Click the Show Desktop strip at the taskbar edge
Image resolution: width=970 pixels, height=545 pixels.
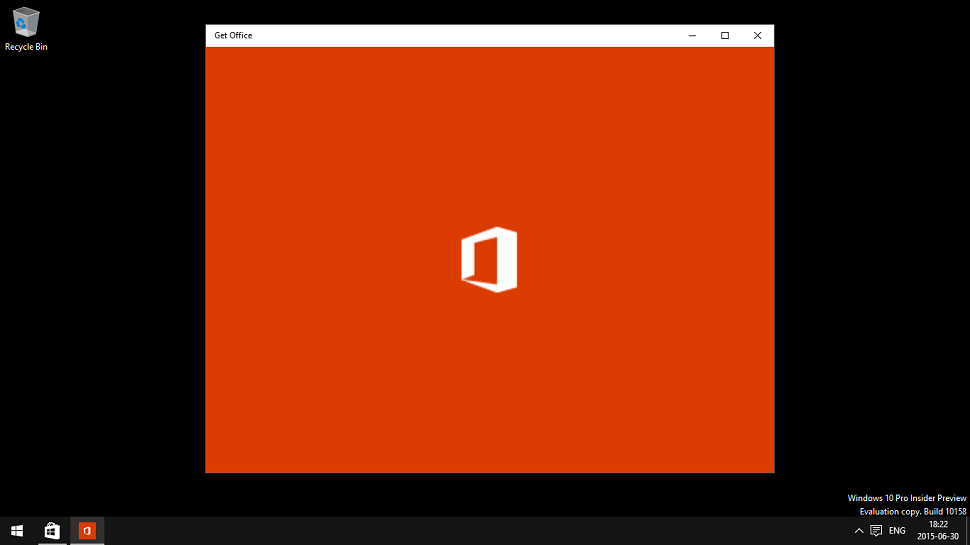967,530
